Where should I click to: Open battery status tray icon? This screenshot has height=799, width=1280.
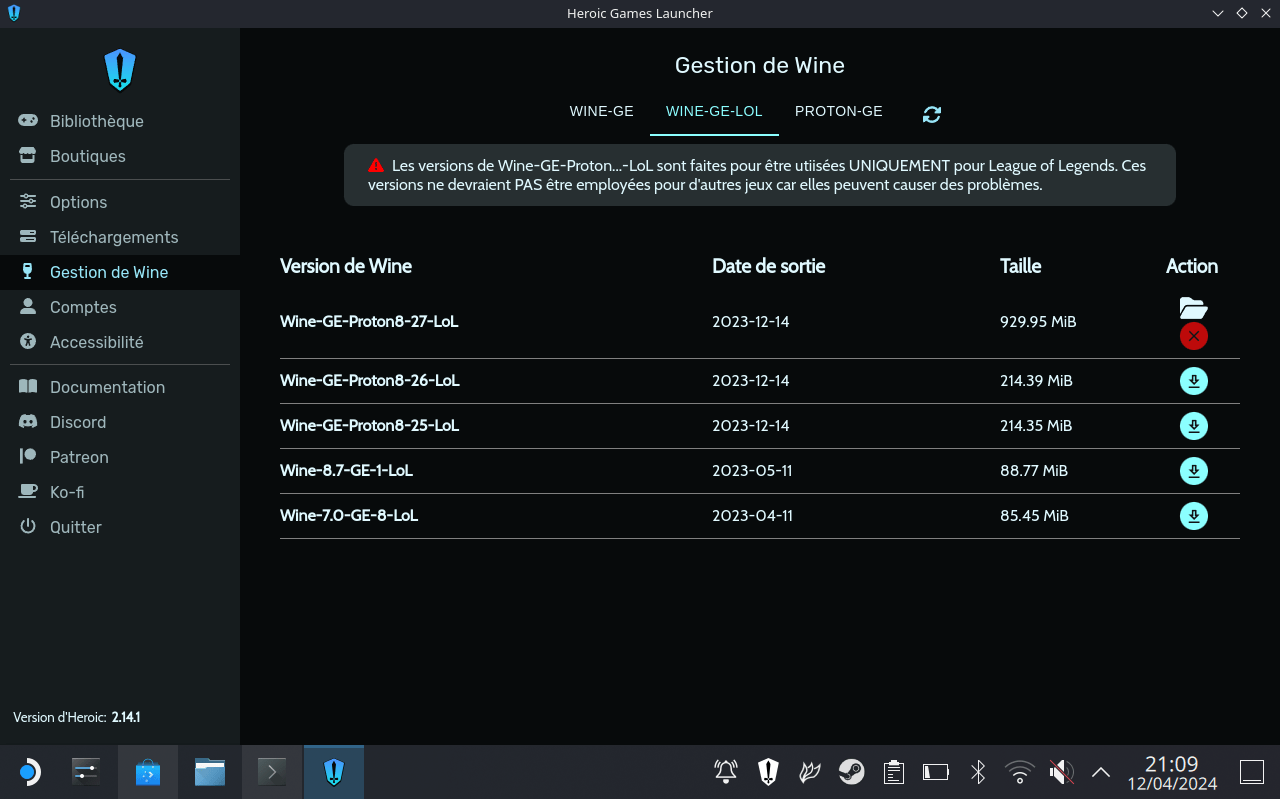936,772
